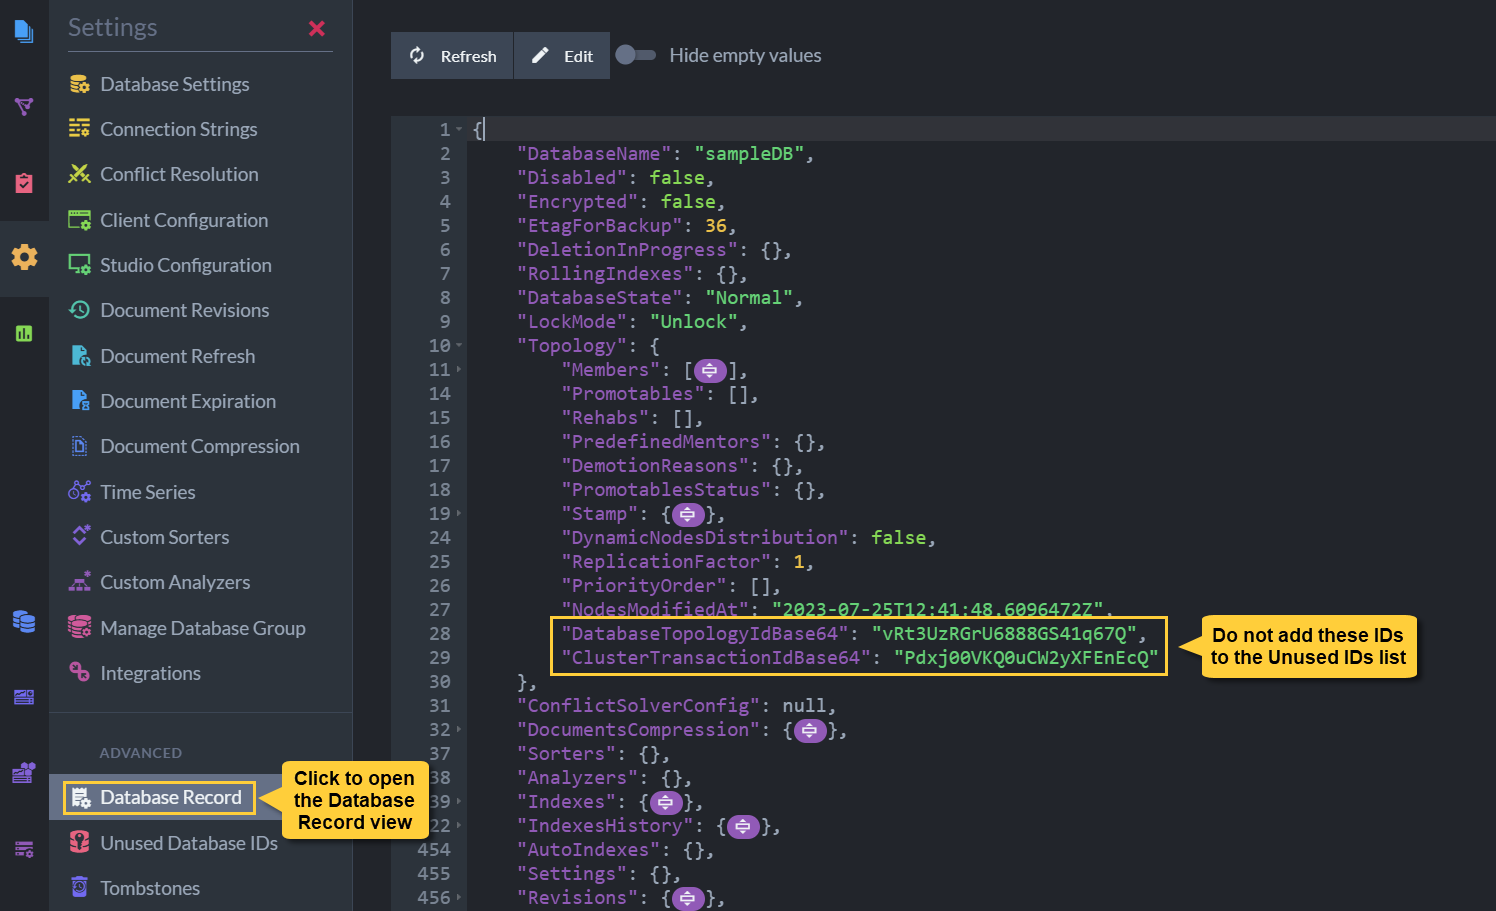Click the Tombstones trash icon
Image resolution: width=1496 pixels, height=911 pixels.
80,887
